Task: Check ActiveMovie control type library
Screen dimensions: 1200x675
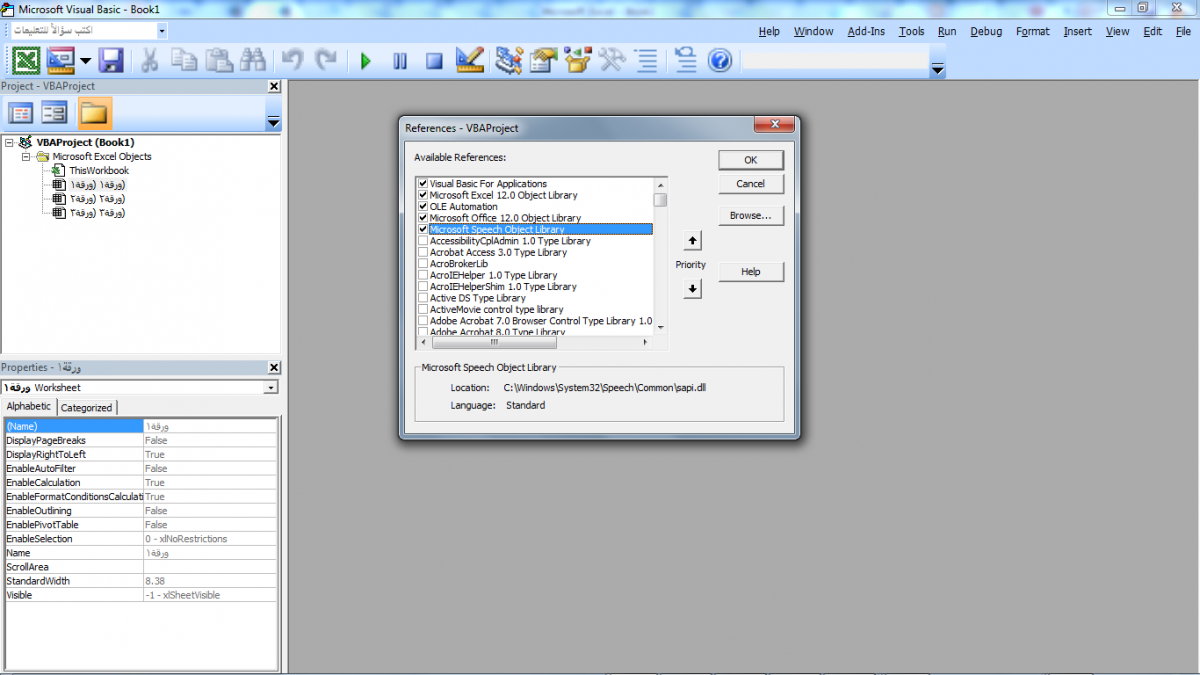Action: click(423, 309)
